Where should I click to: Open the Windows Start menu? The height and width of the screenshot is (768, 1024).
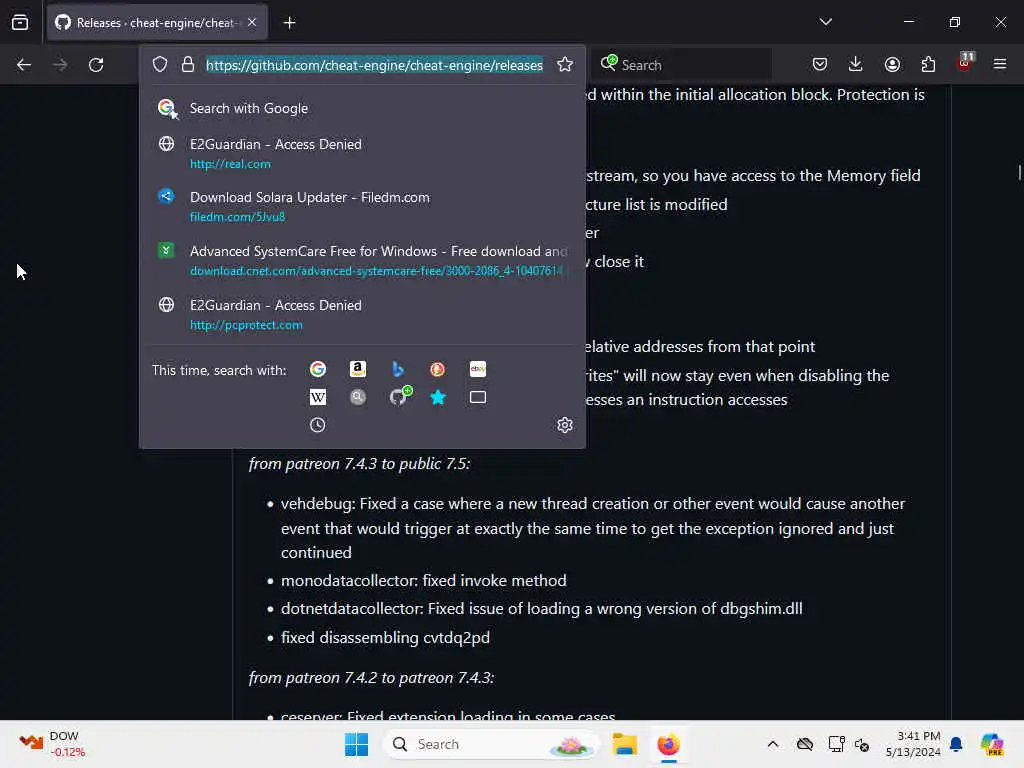[357, 744]
